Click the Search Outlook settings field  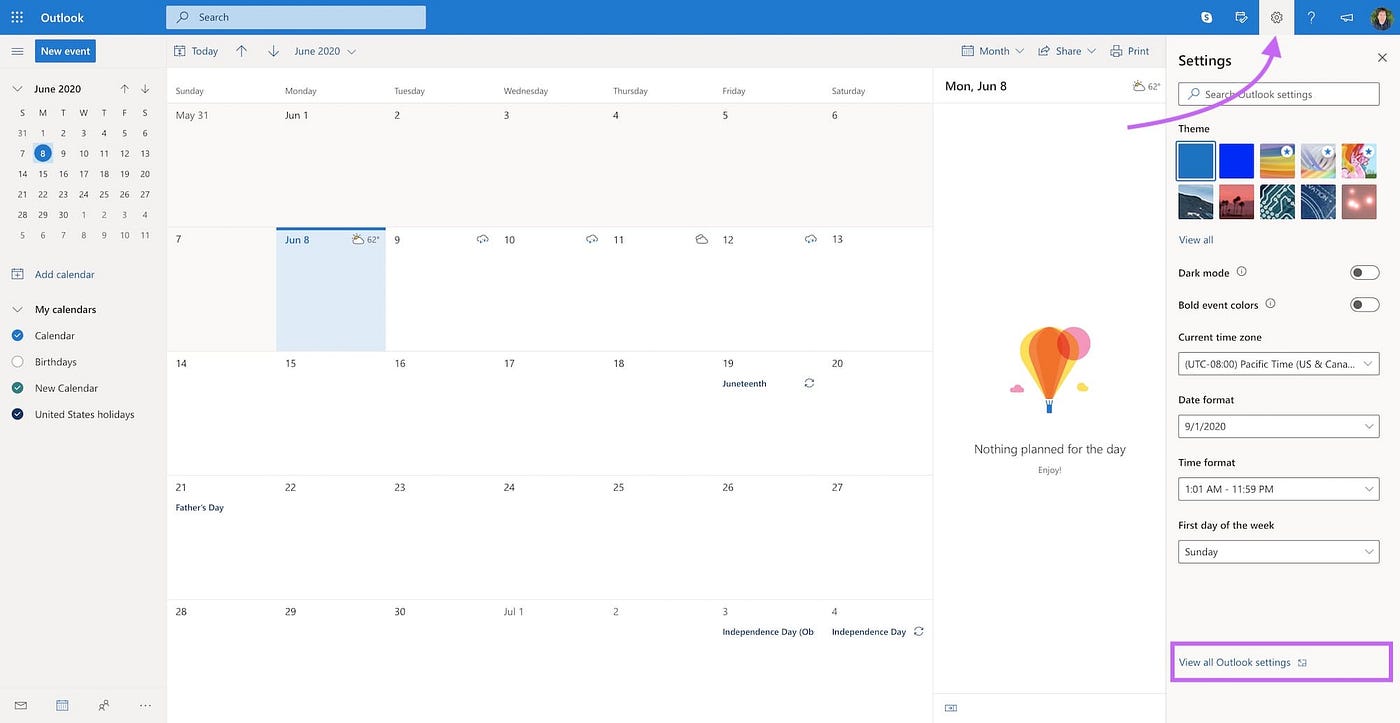point(1278,94)
